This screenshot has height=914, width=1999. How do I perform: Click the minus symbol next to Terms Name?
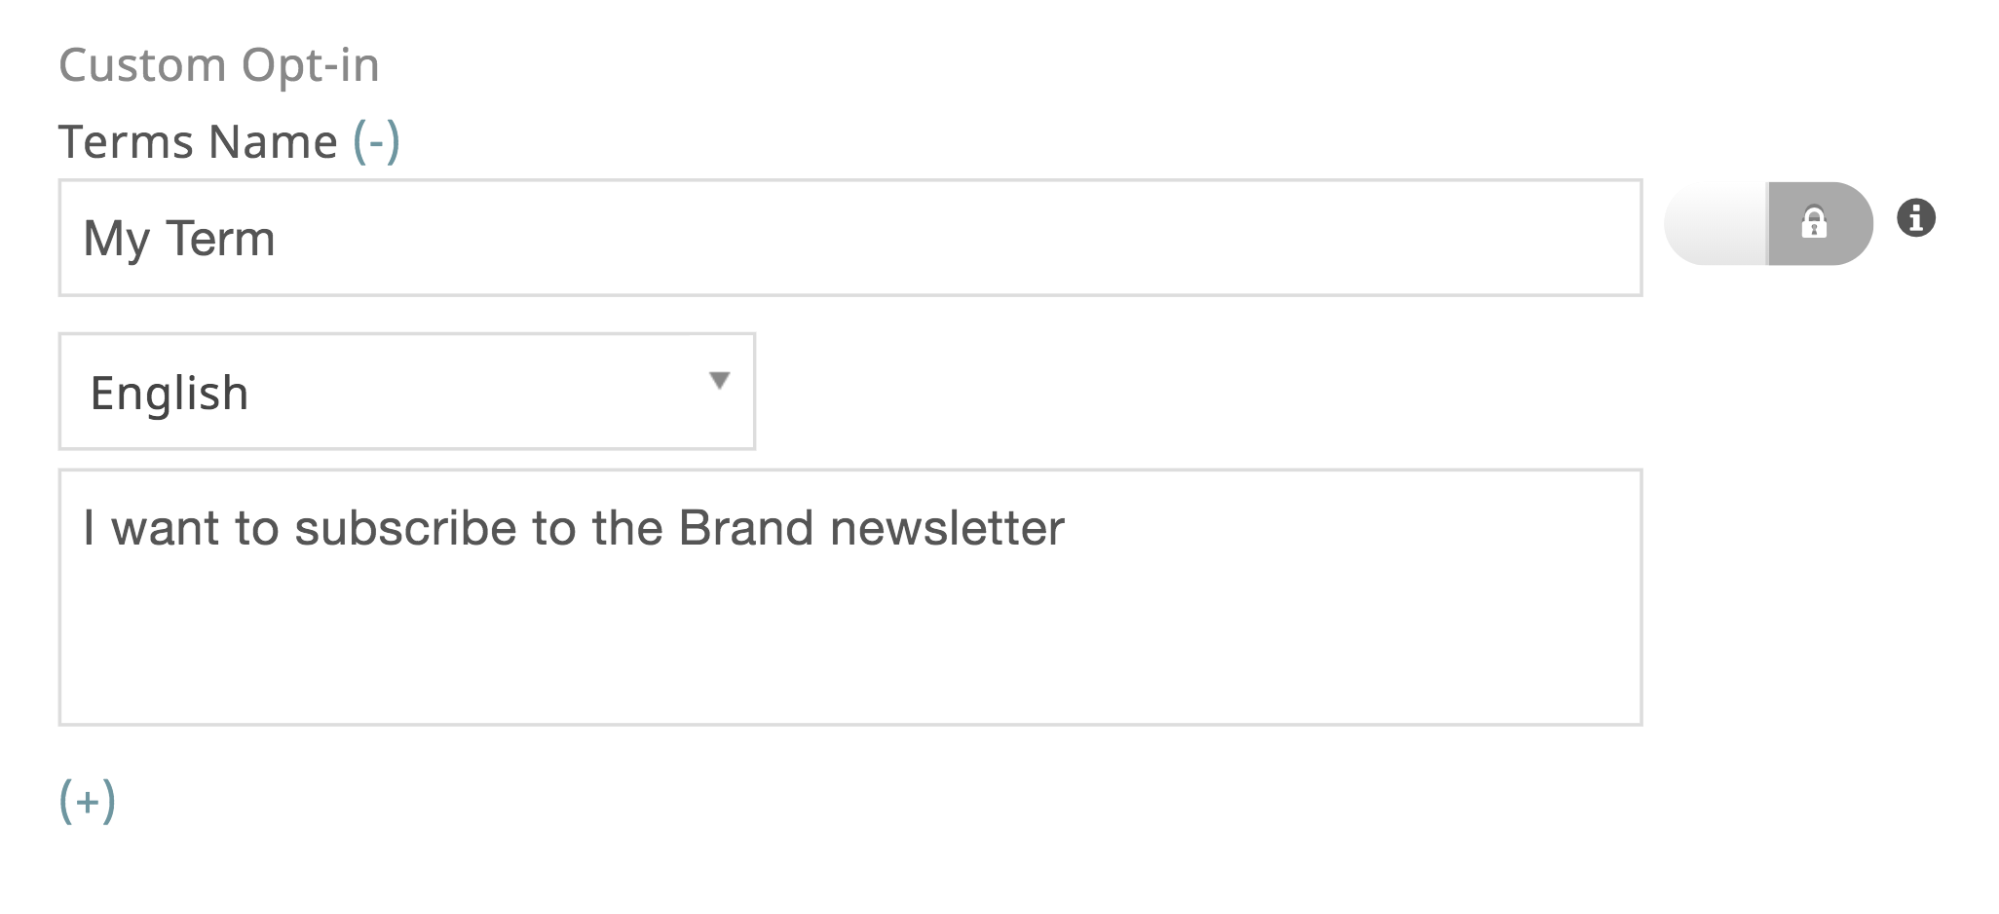tap(376, 141)
